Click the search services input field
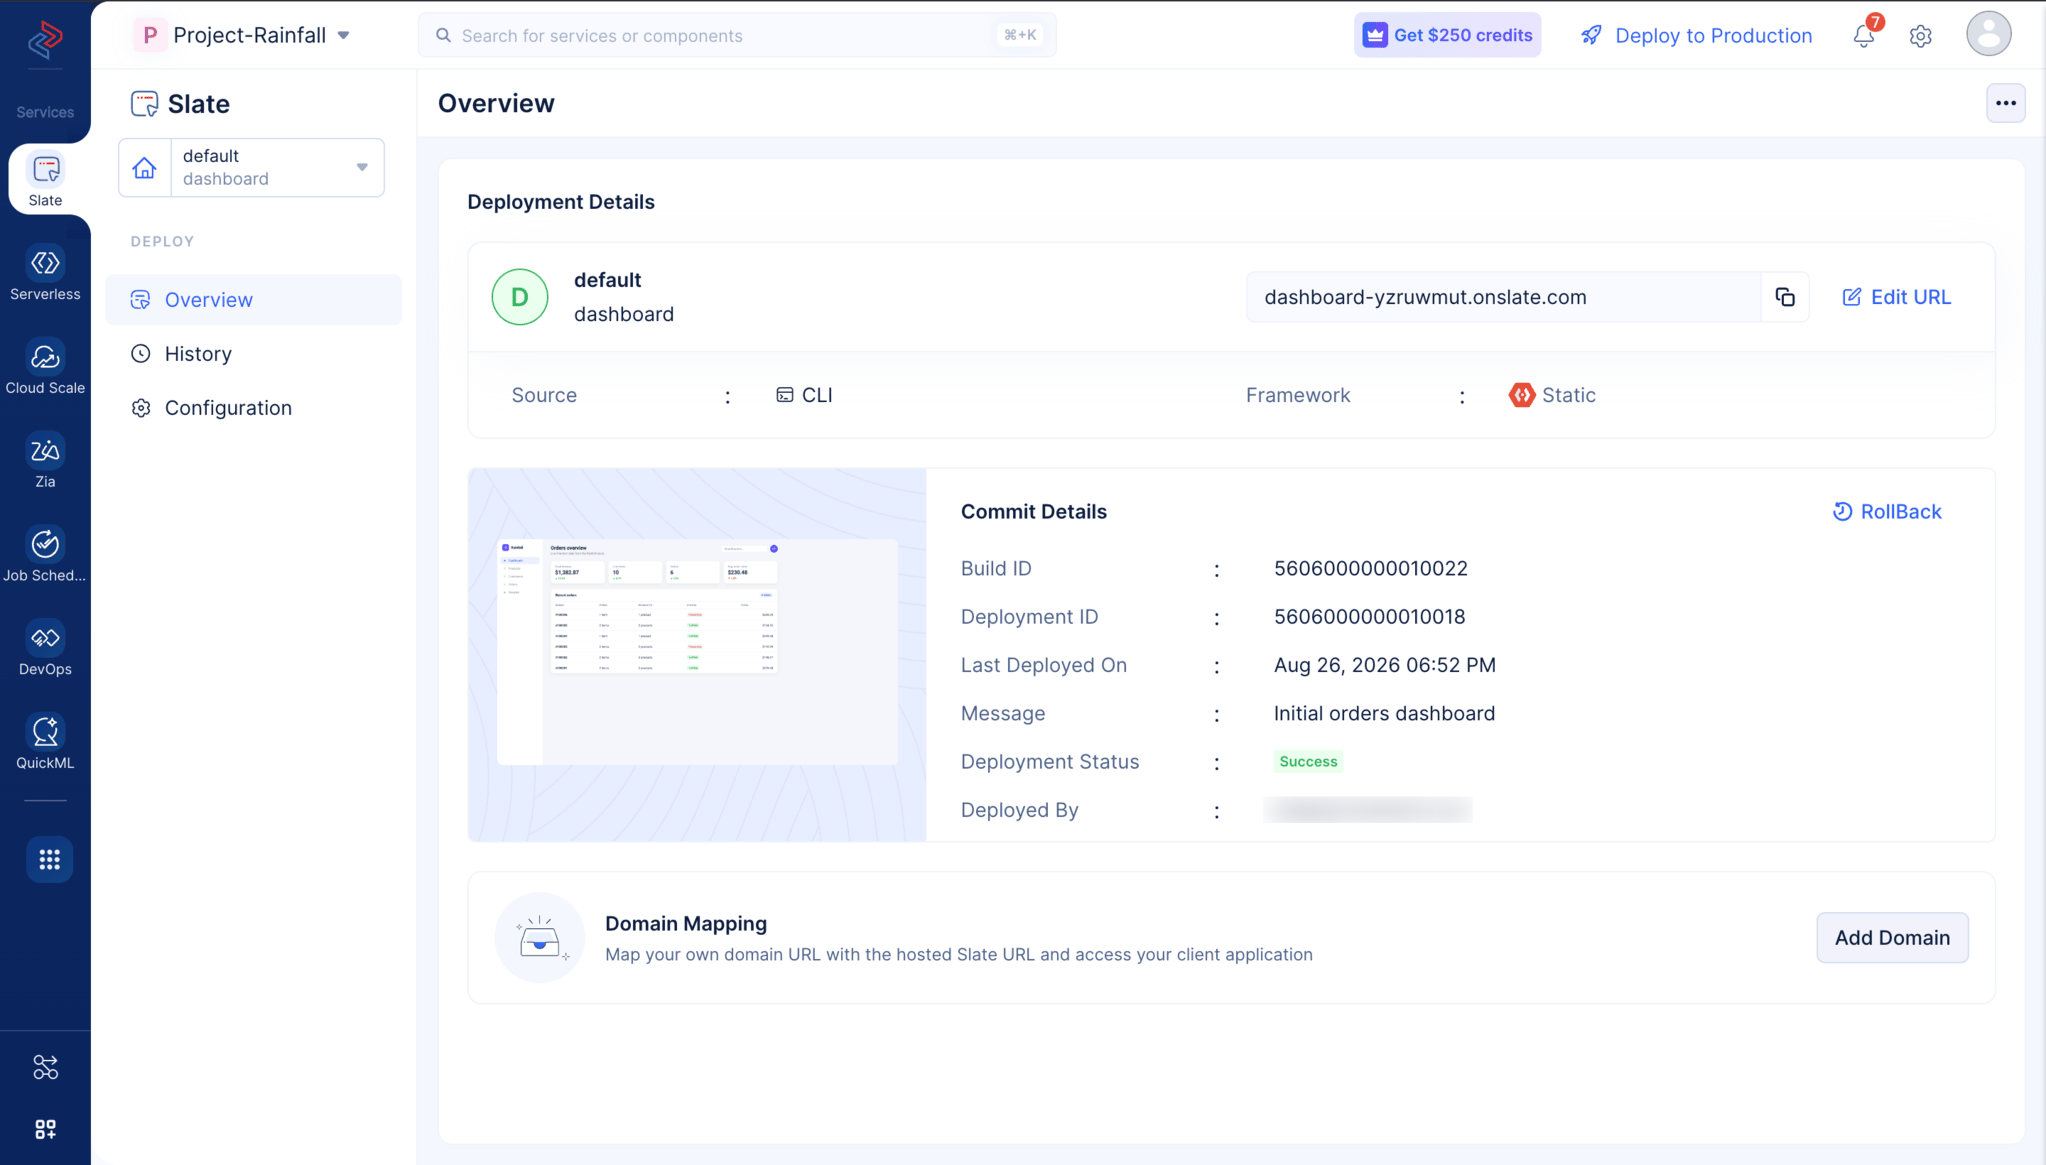 [737, 35]
